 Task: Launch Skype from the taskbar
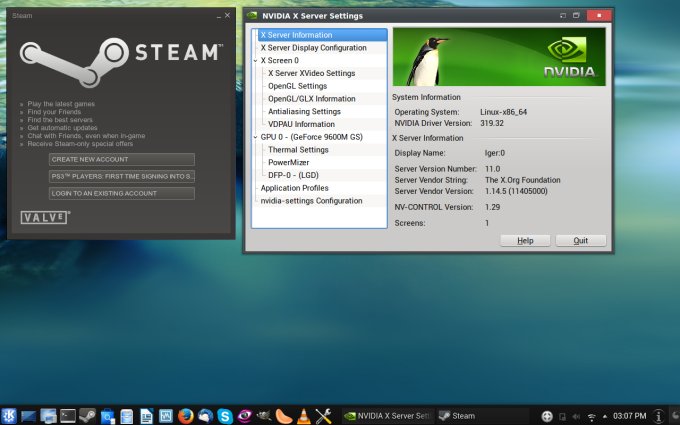coord(225,416)
